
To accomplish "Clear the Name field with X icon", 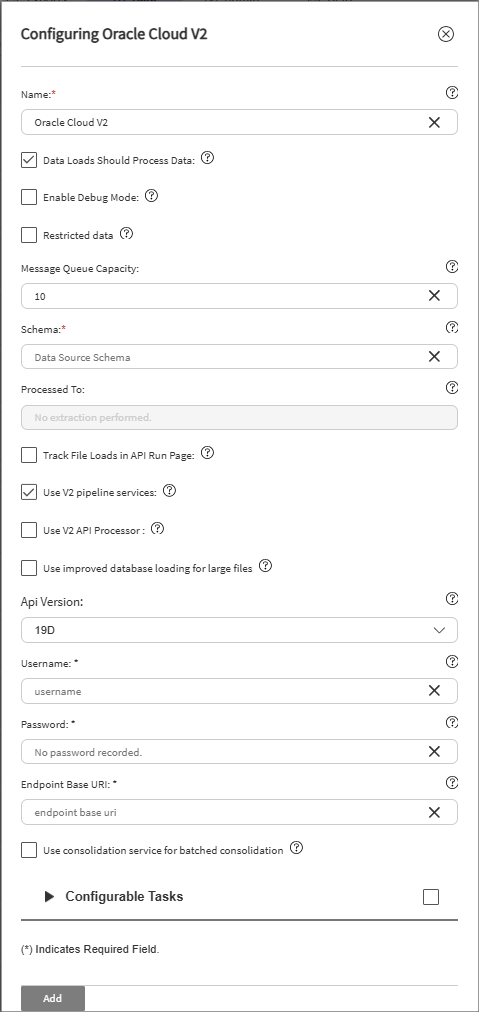I will [434, 122].
